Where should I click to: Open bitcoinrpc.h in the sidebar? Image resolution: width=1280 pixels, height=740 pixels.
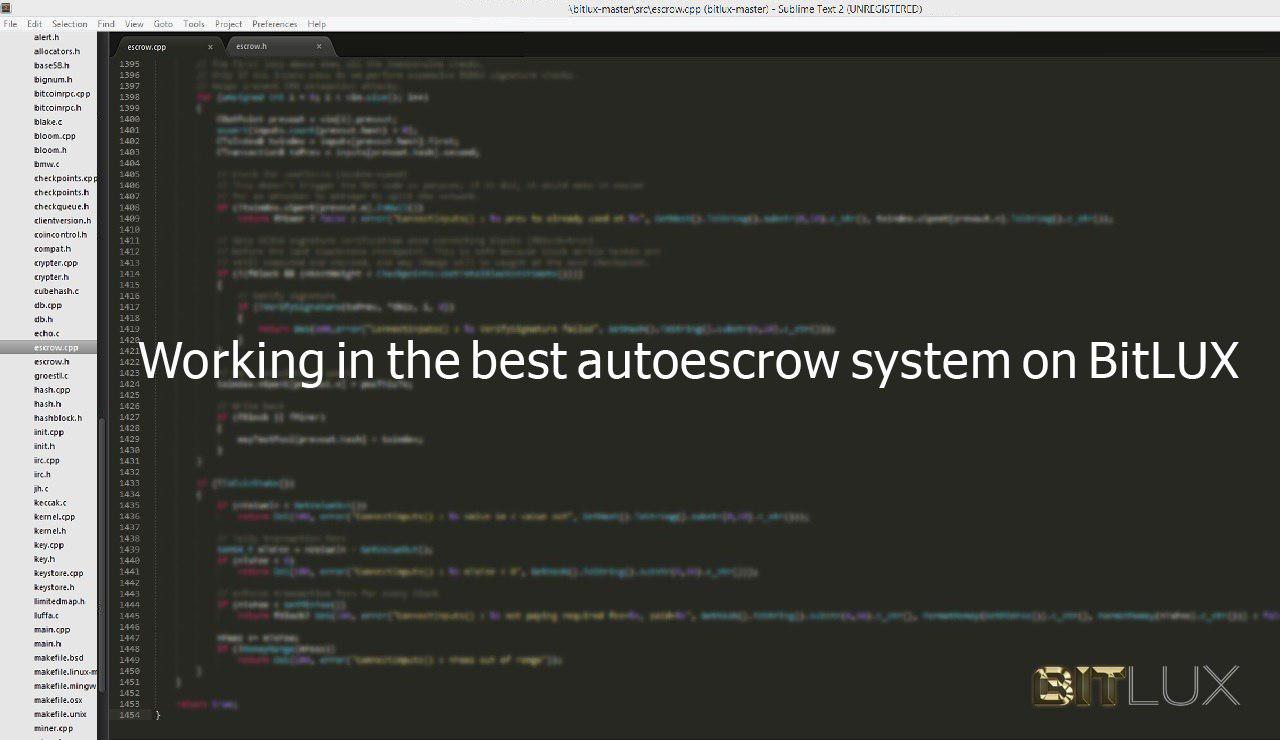58,108
